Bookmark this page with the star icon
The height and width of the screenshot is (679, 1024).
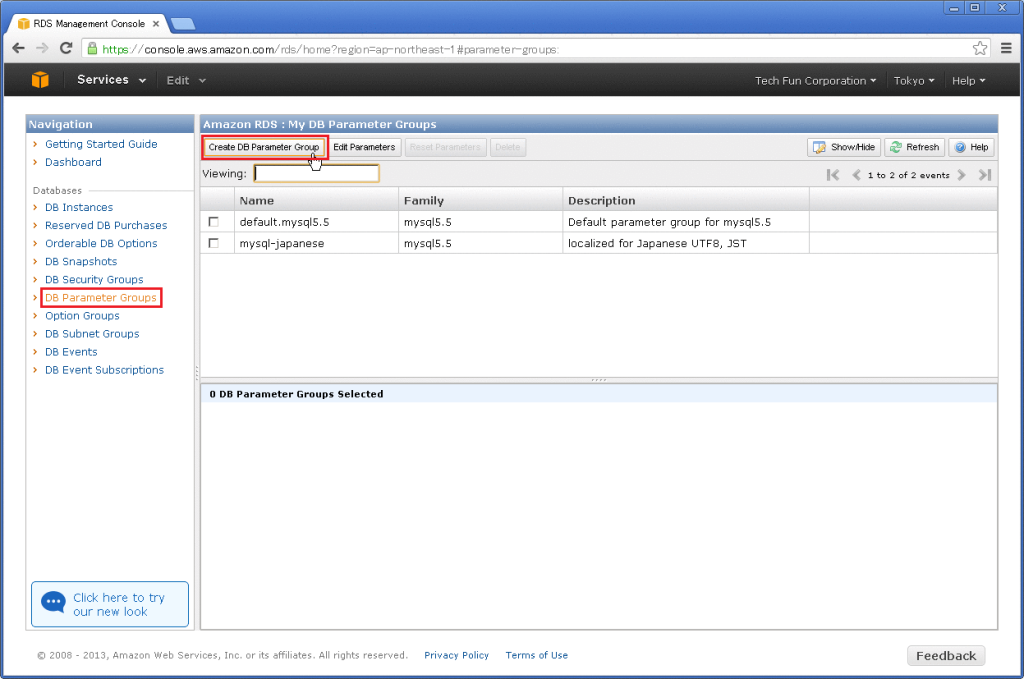[980, 48]
